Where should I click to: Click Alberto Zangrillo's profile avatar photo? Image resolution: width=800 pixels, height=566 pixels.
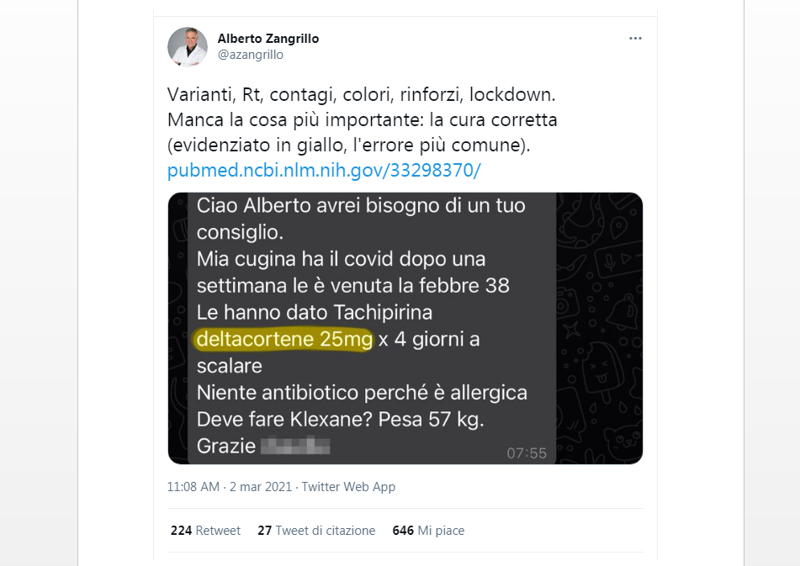pyautogui.click(x=187, y=47)
